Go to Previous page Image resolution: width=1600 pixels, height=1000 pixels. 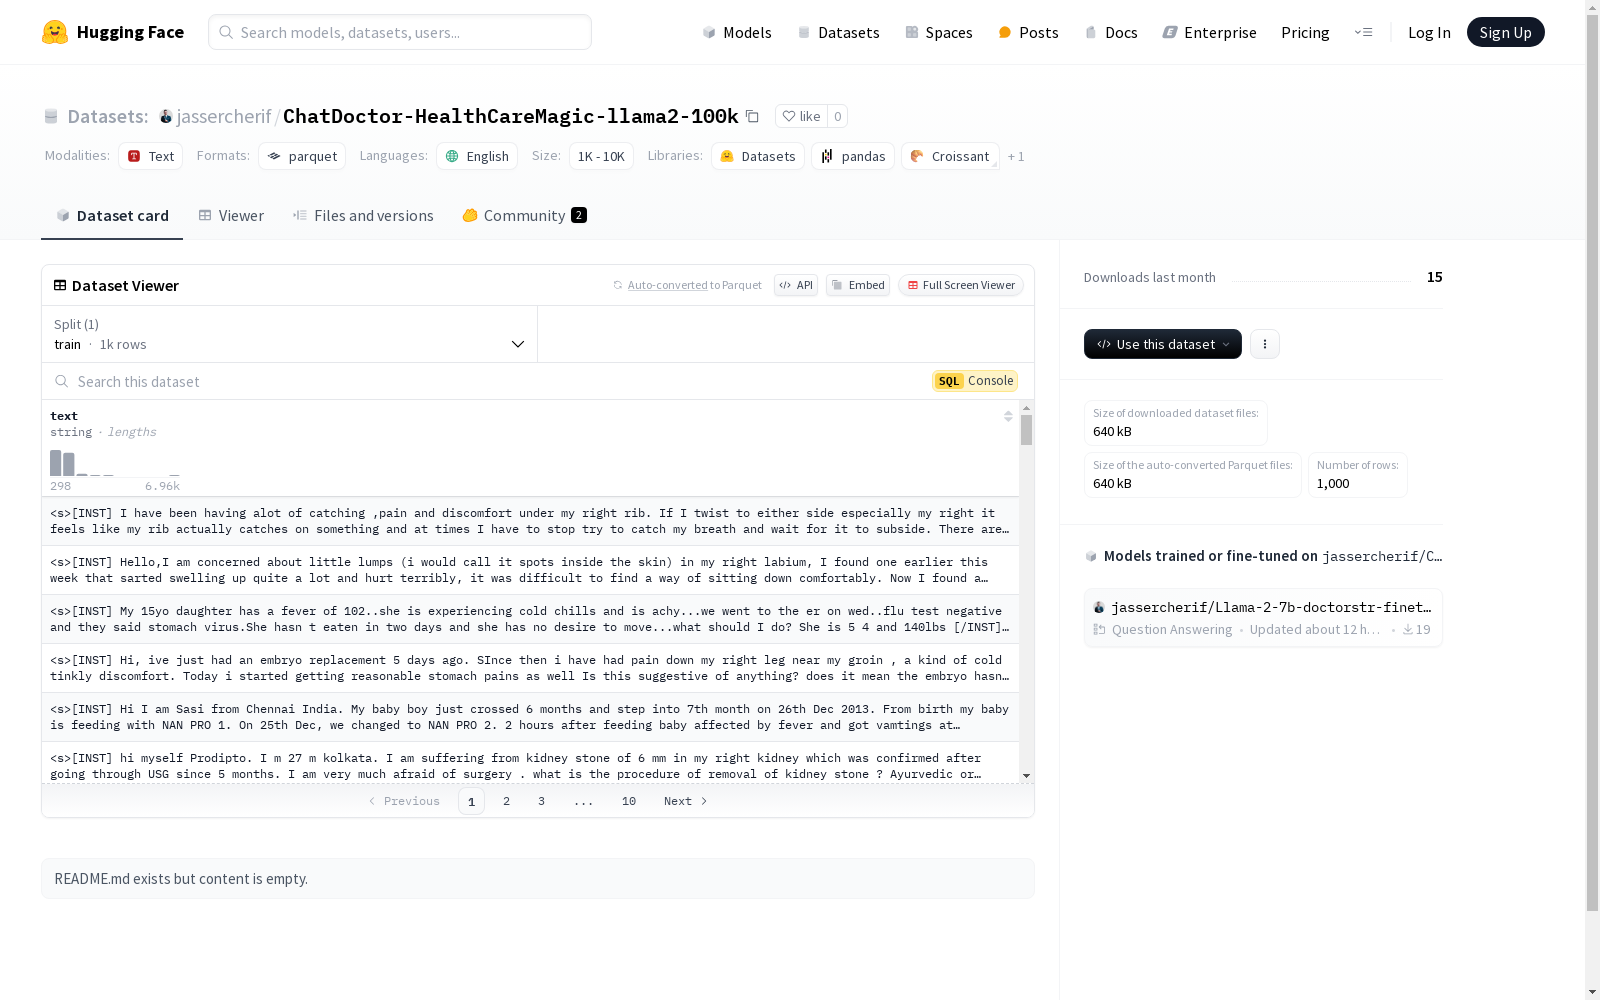(x=404, y=801)
